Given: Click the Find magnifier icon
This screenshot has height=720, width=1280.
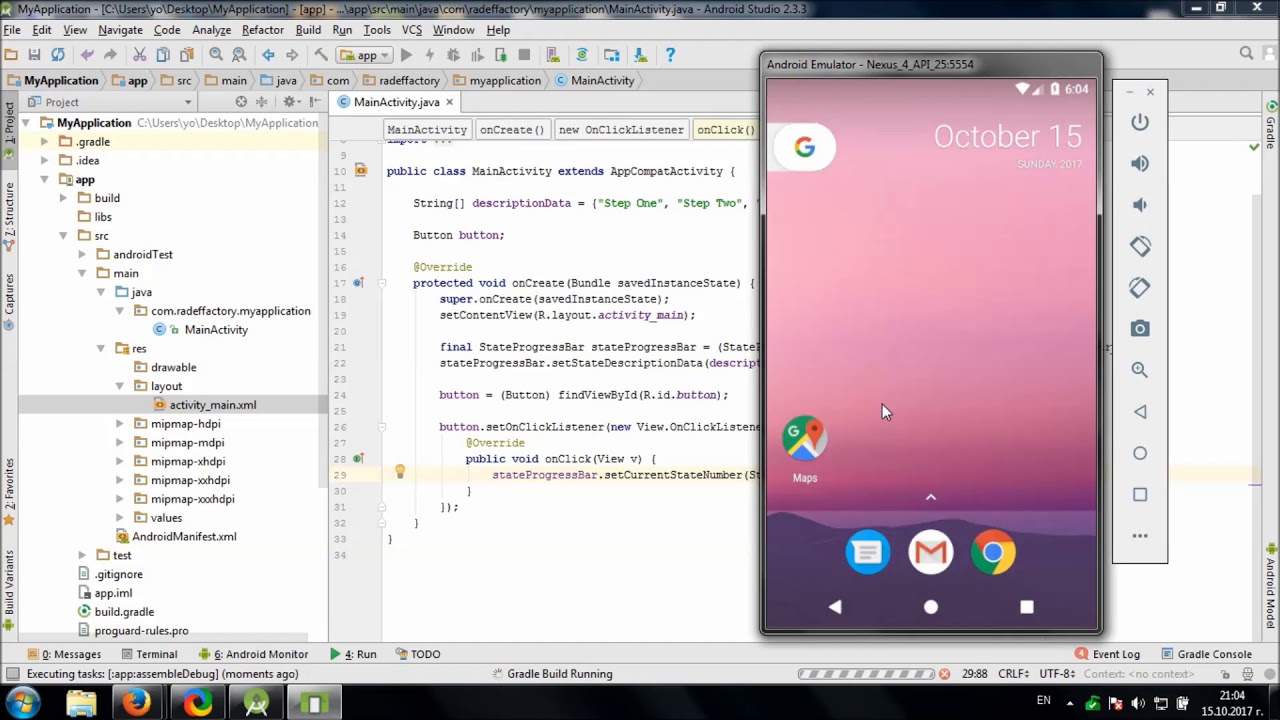Looking at the screenshot, I should [x=216, y=55].
